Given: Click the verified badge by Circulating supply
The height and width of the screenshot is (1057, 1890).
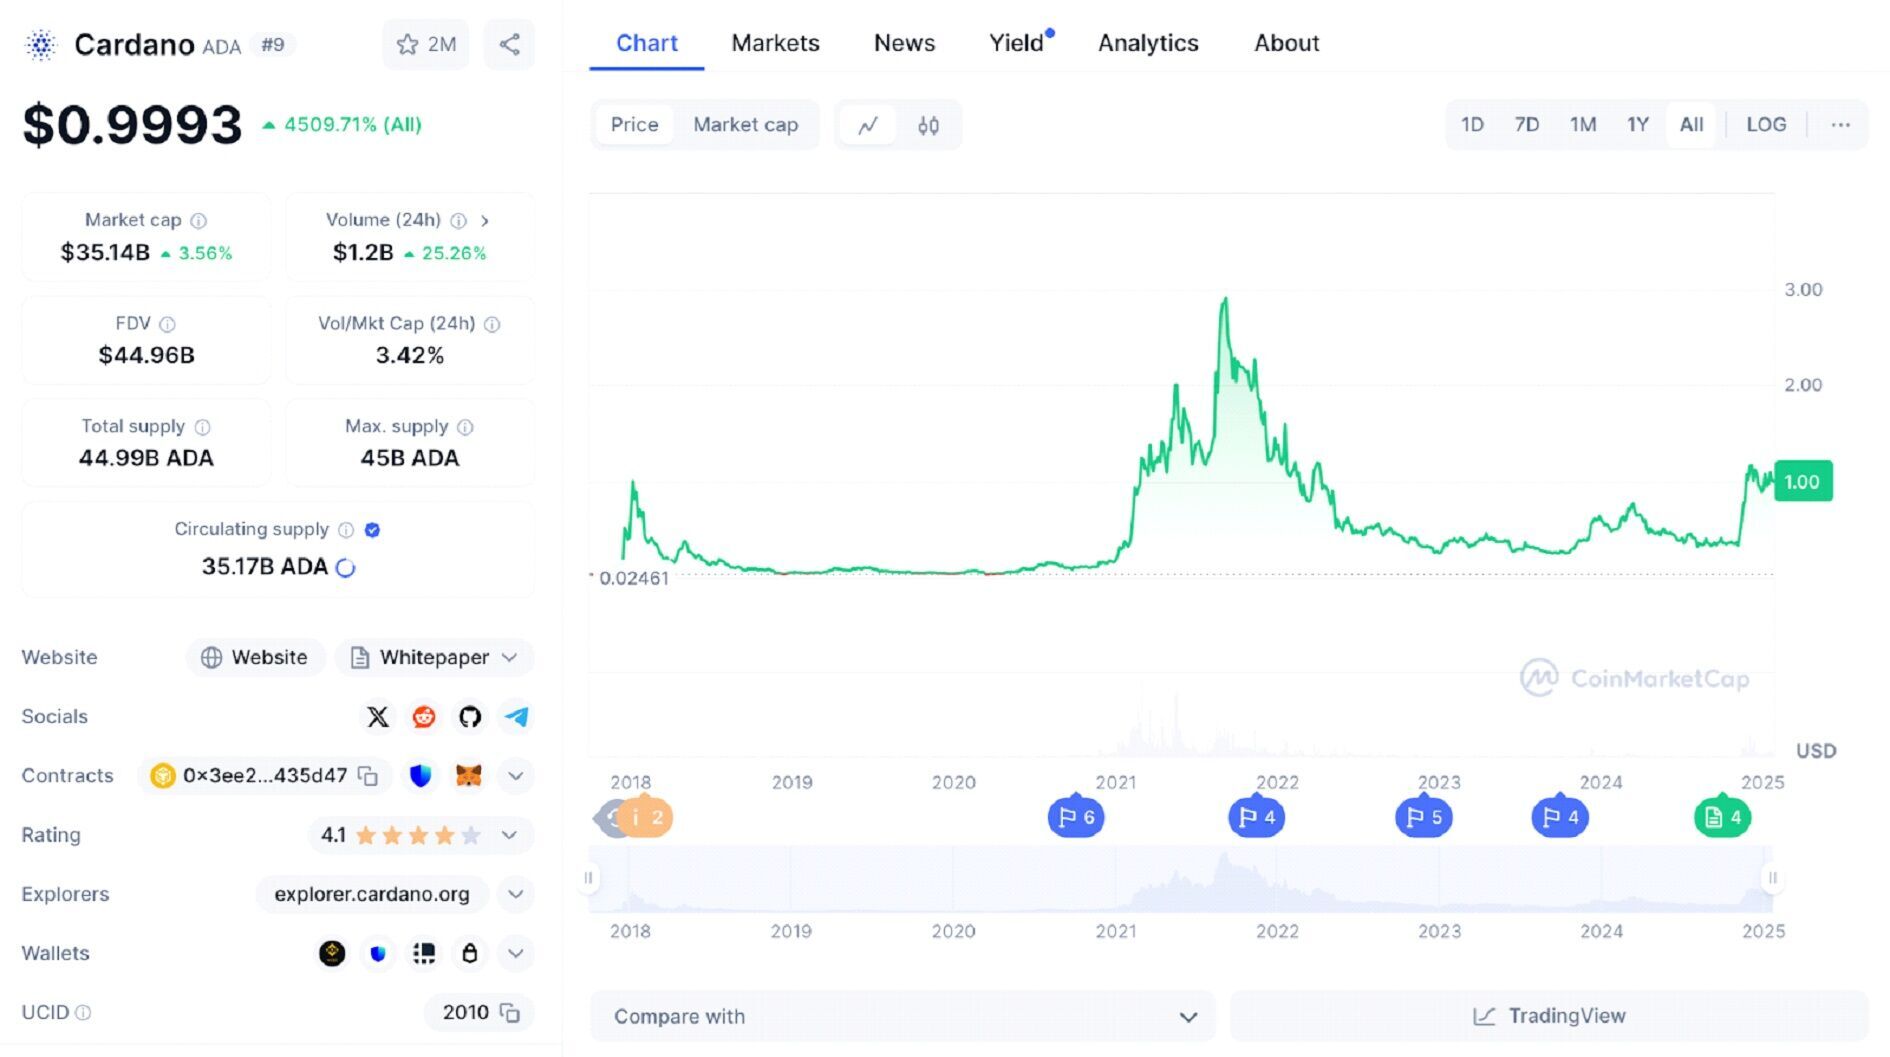Looking at the screenshot, I should 372,530.
